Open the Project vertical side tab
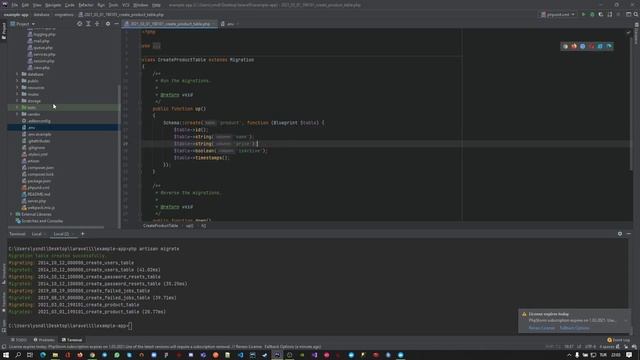Screen dimensions: 640x360 tap(4, 31)
